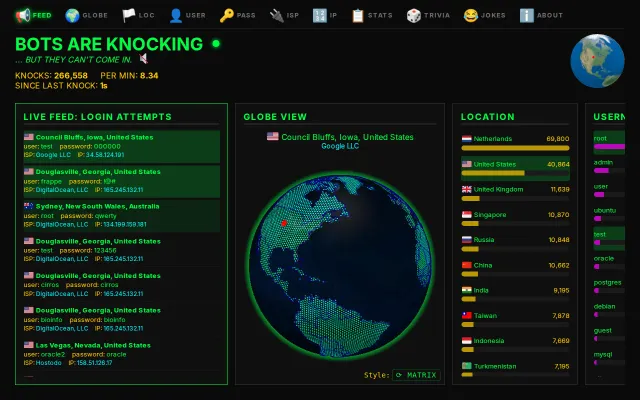Screen dimensions: 640x400
Task: Click the United States yellow count bar
Action: click(x=493, y=173)
